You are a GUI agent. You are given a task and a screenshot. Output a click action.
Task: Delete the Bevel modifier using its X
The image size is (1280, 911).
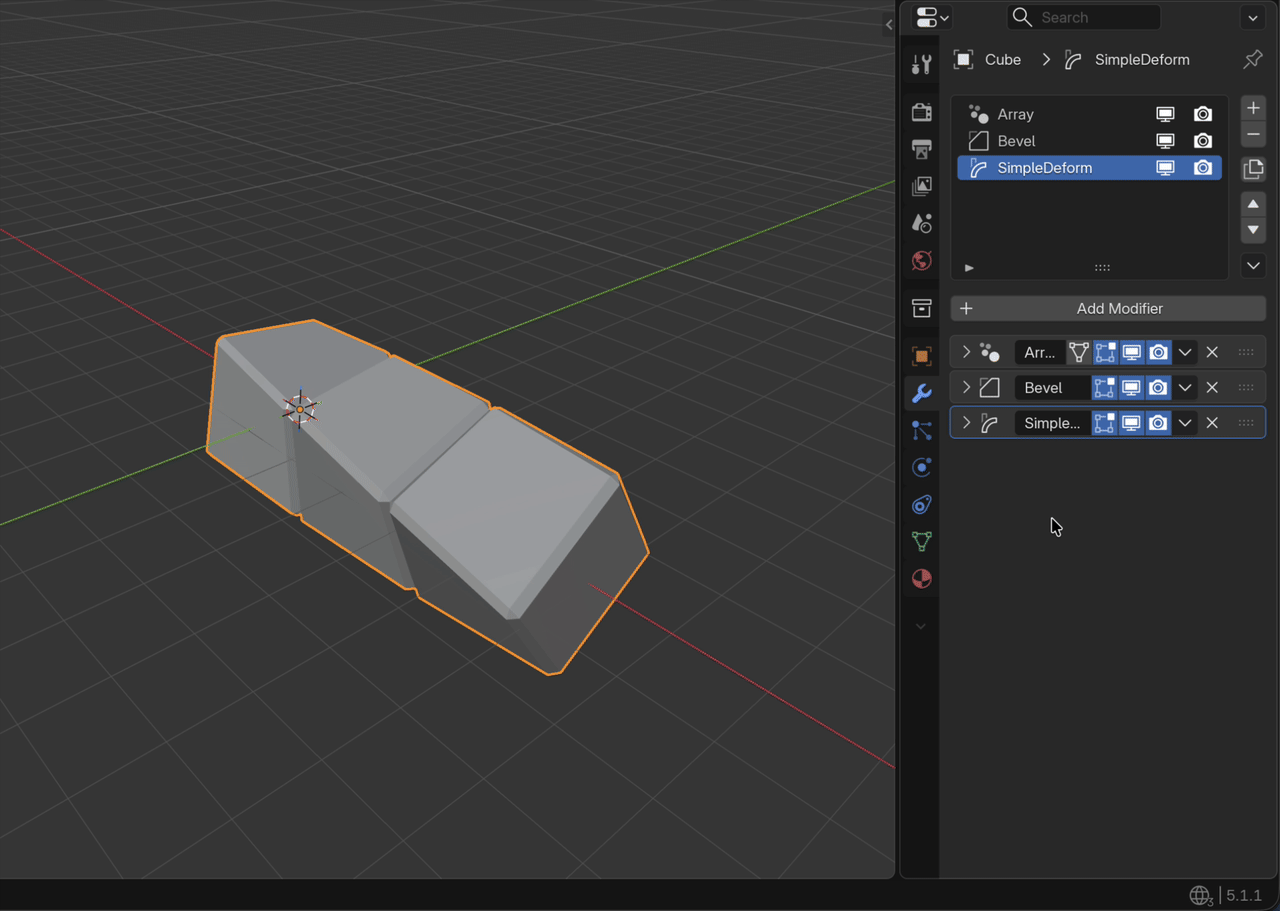(1212, 387)
